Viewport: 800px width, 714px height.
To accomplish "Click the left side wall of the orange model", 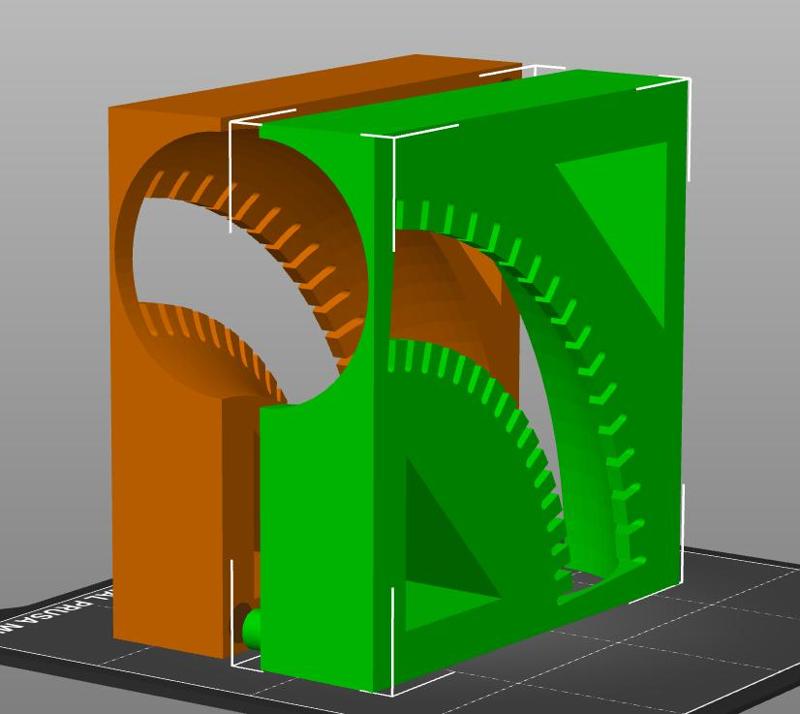I will pos(140,450).
